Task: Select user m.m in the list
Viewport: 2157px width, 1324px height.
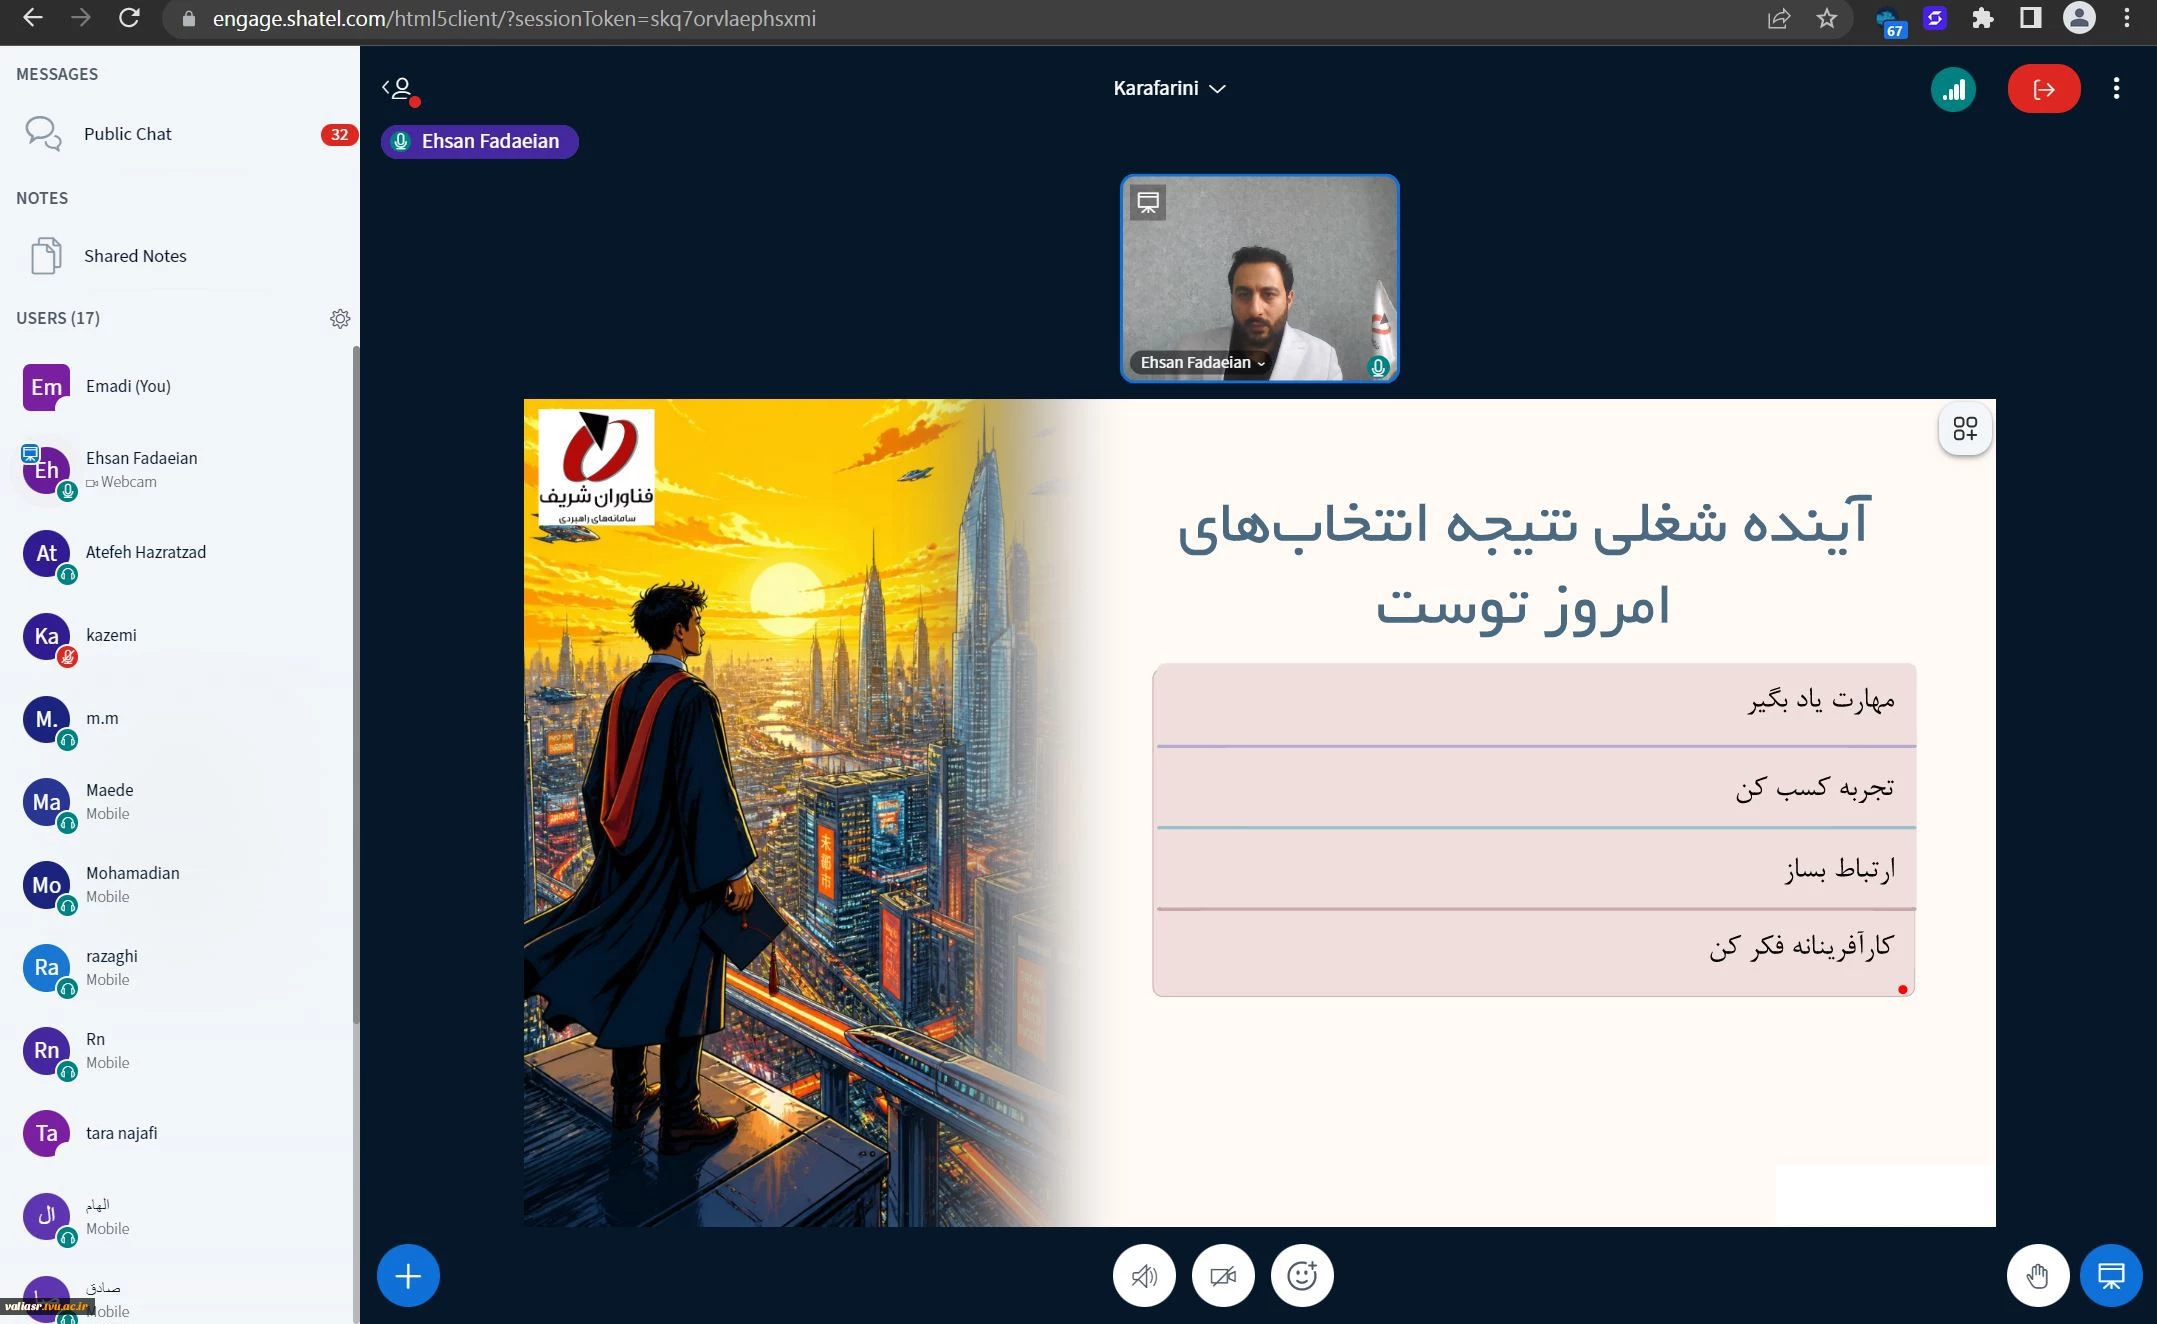Action: (x=180, y=719)
